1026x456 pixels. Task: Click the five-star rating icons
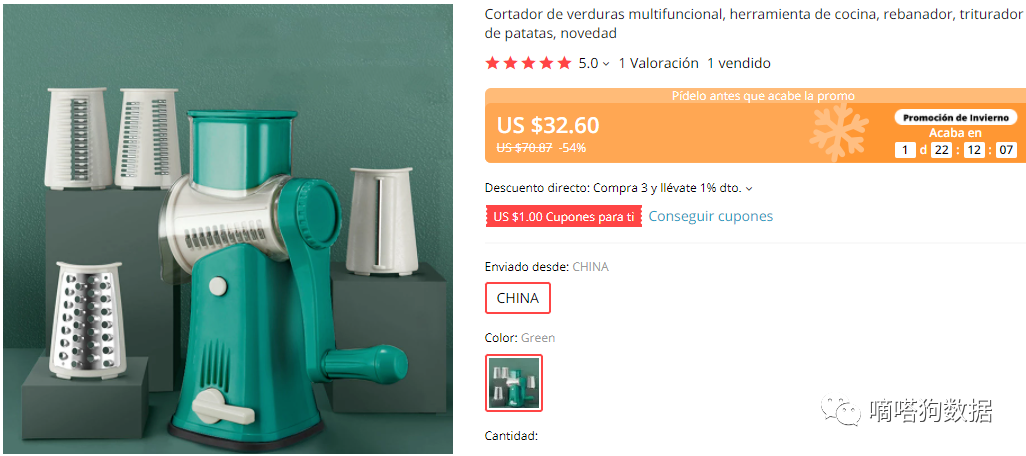tap(528, 63)
